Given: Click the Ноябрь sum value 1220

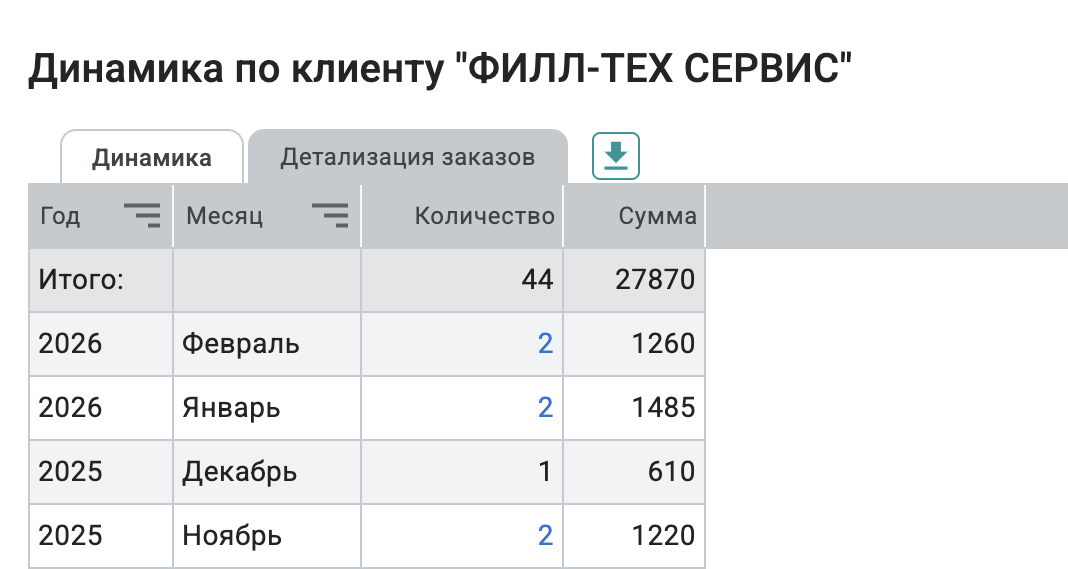Looking at the screenshot, I should tap(663, 536).
